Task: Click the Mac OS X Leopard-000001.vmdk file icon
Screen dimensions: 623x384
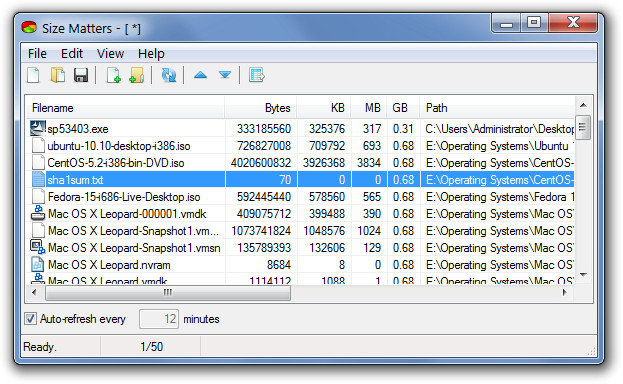Action: pyautogui.click(x=38, y=213)
